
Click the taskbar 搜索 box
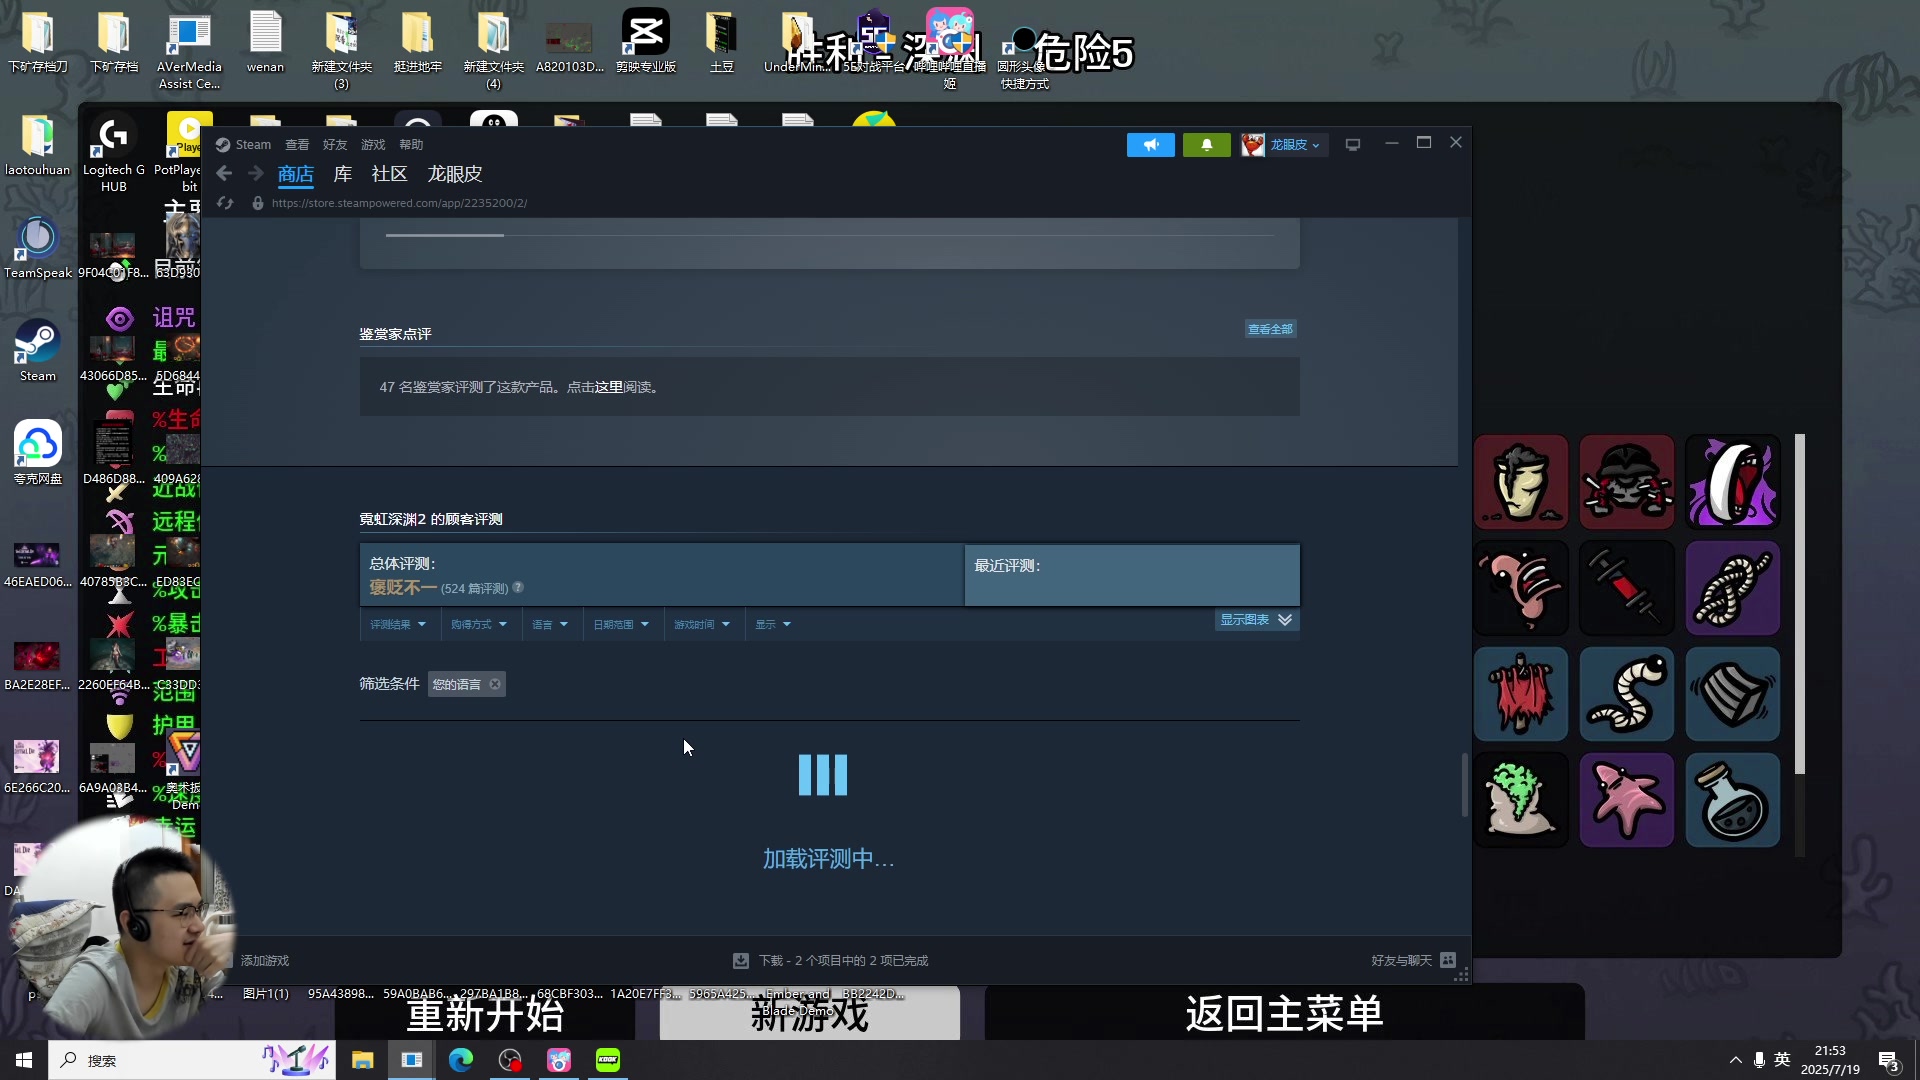click(192, 1060)
